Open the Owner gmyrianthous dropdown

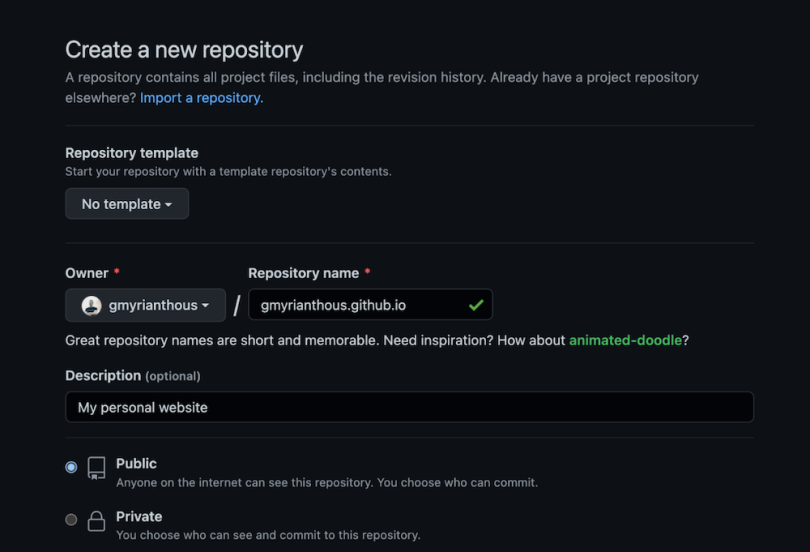(146, 305)
